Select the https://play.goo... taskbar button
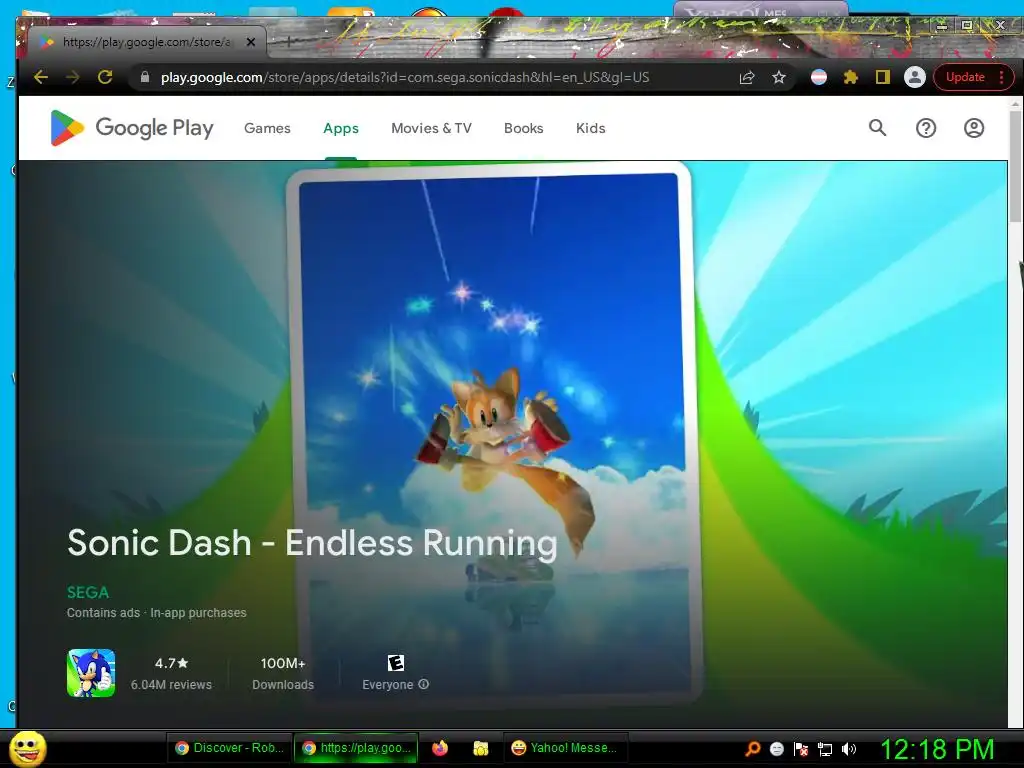The height and width of the screenshot is (768, 1024). pos(357,748)
